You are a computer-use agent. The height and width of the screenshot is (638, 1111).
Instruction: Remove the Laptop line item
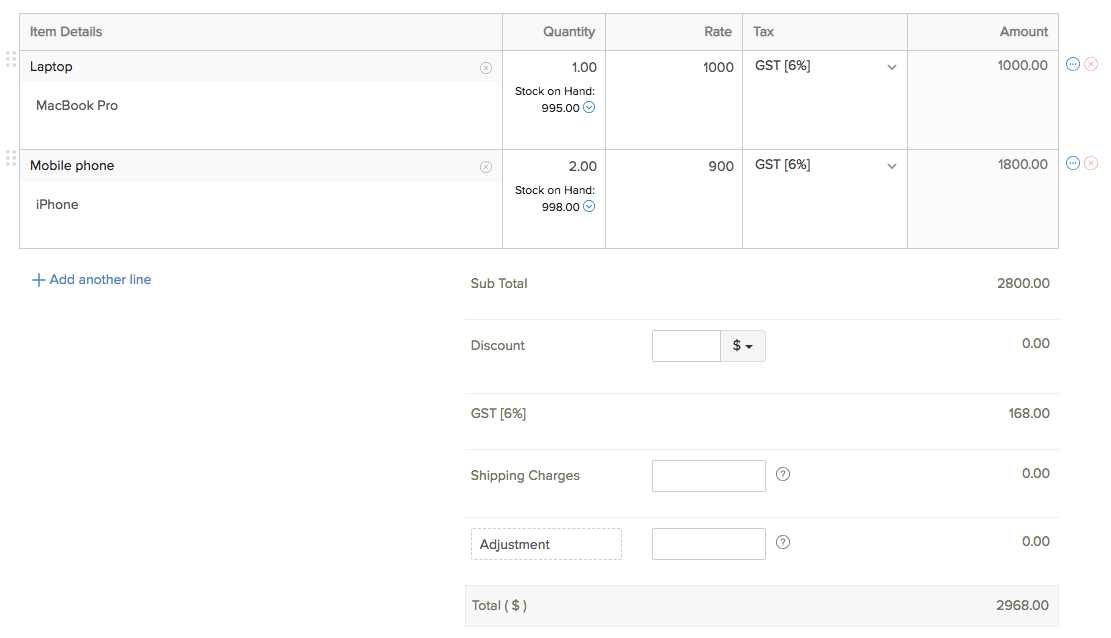[1091, 64]
